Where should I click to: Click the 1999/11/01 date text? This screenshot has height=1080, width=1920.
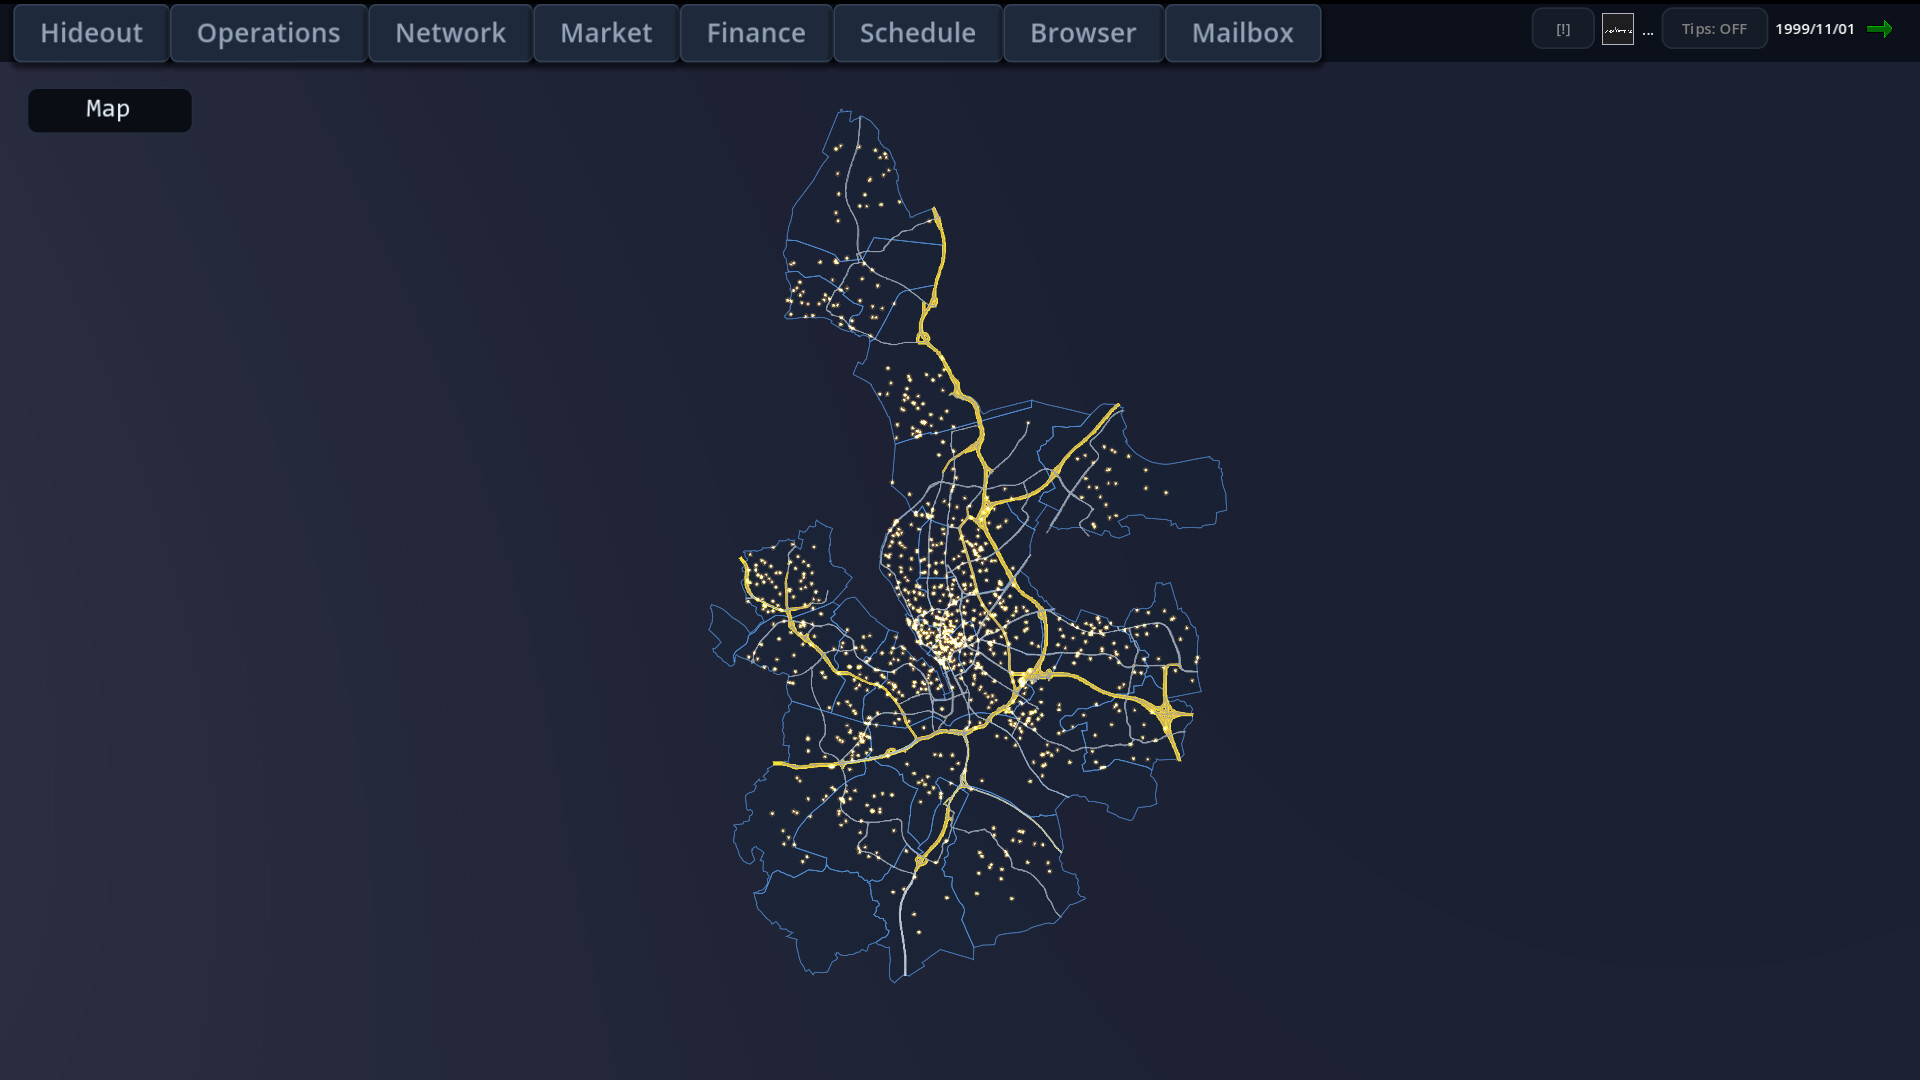1814,29
